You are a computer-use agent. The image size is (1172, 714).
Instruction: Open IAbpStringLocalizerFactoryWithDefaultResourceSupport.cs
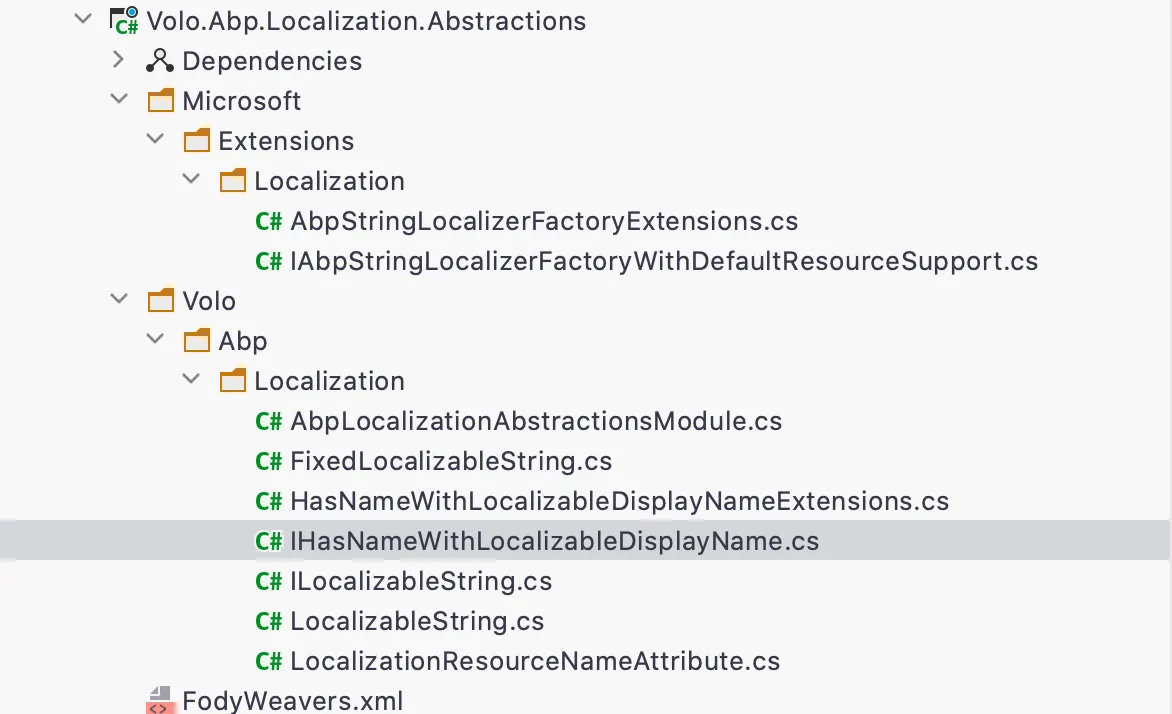664,261
